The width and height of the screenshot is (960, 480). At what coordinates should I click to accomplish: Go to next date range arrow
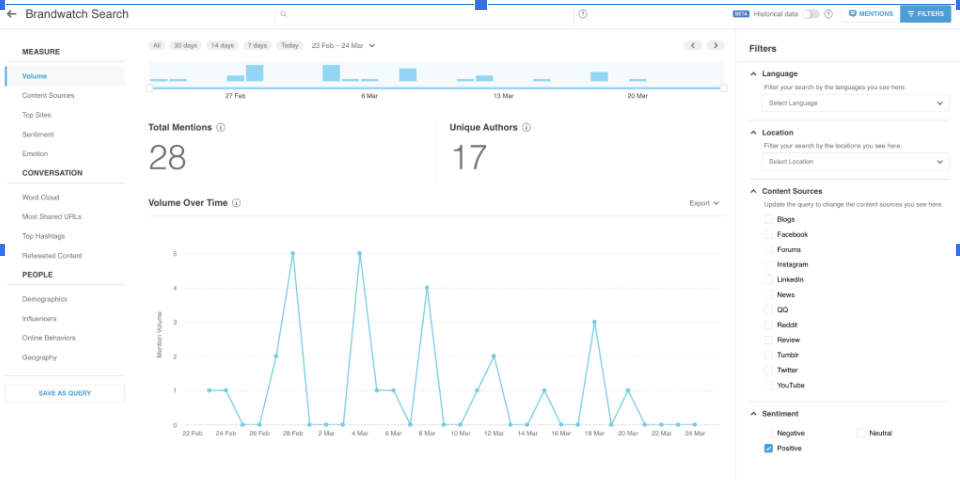click(715, 45)
